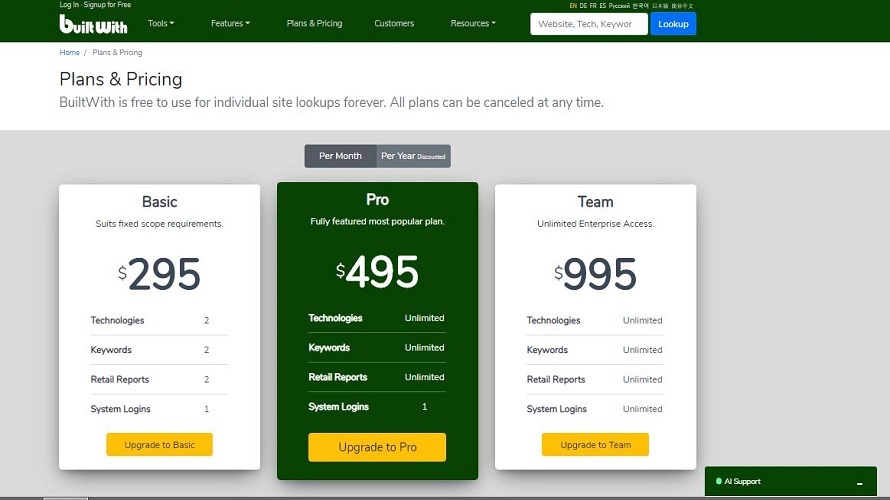The height and width of the screenshot is (500, 890).
Task: Click Retail Reports row in Basic plan
Action: point(159,379)
